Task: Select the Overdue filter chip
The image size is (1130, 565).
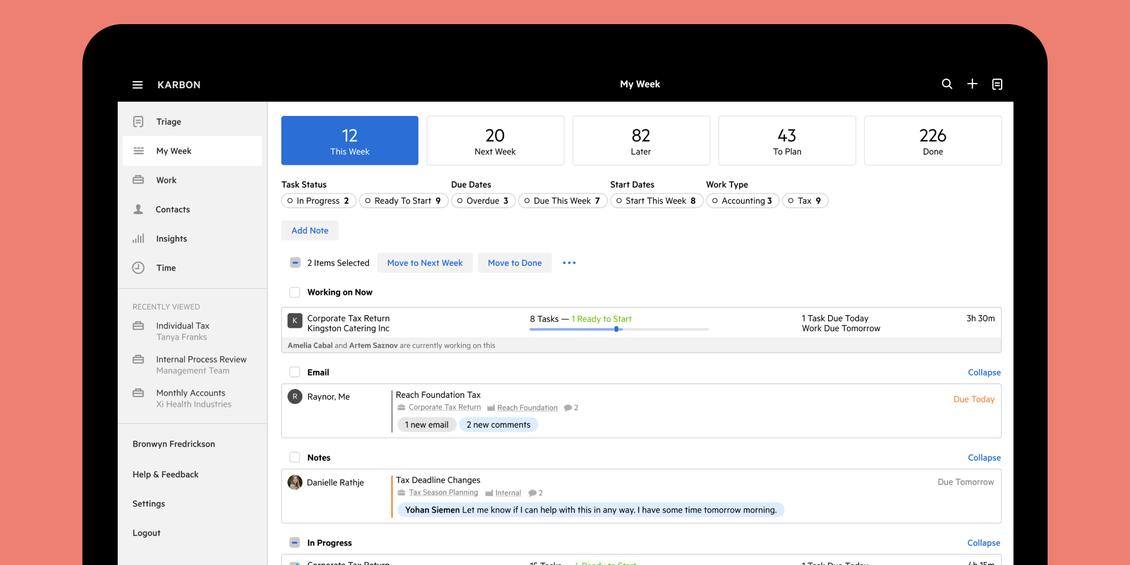Action: click(x=484, y=201)
